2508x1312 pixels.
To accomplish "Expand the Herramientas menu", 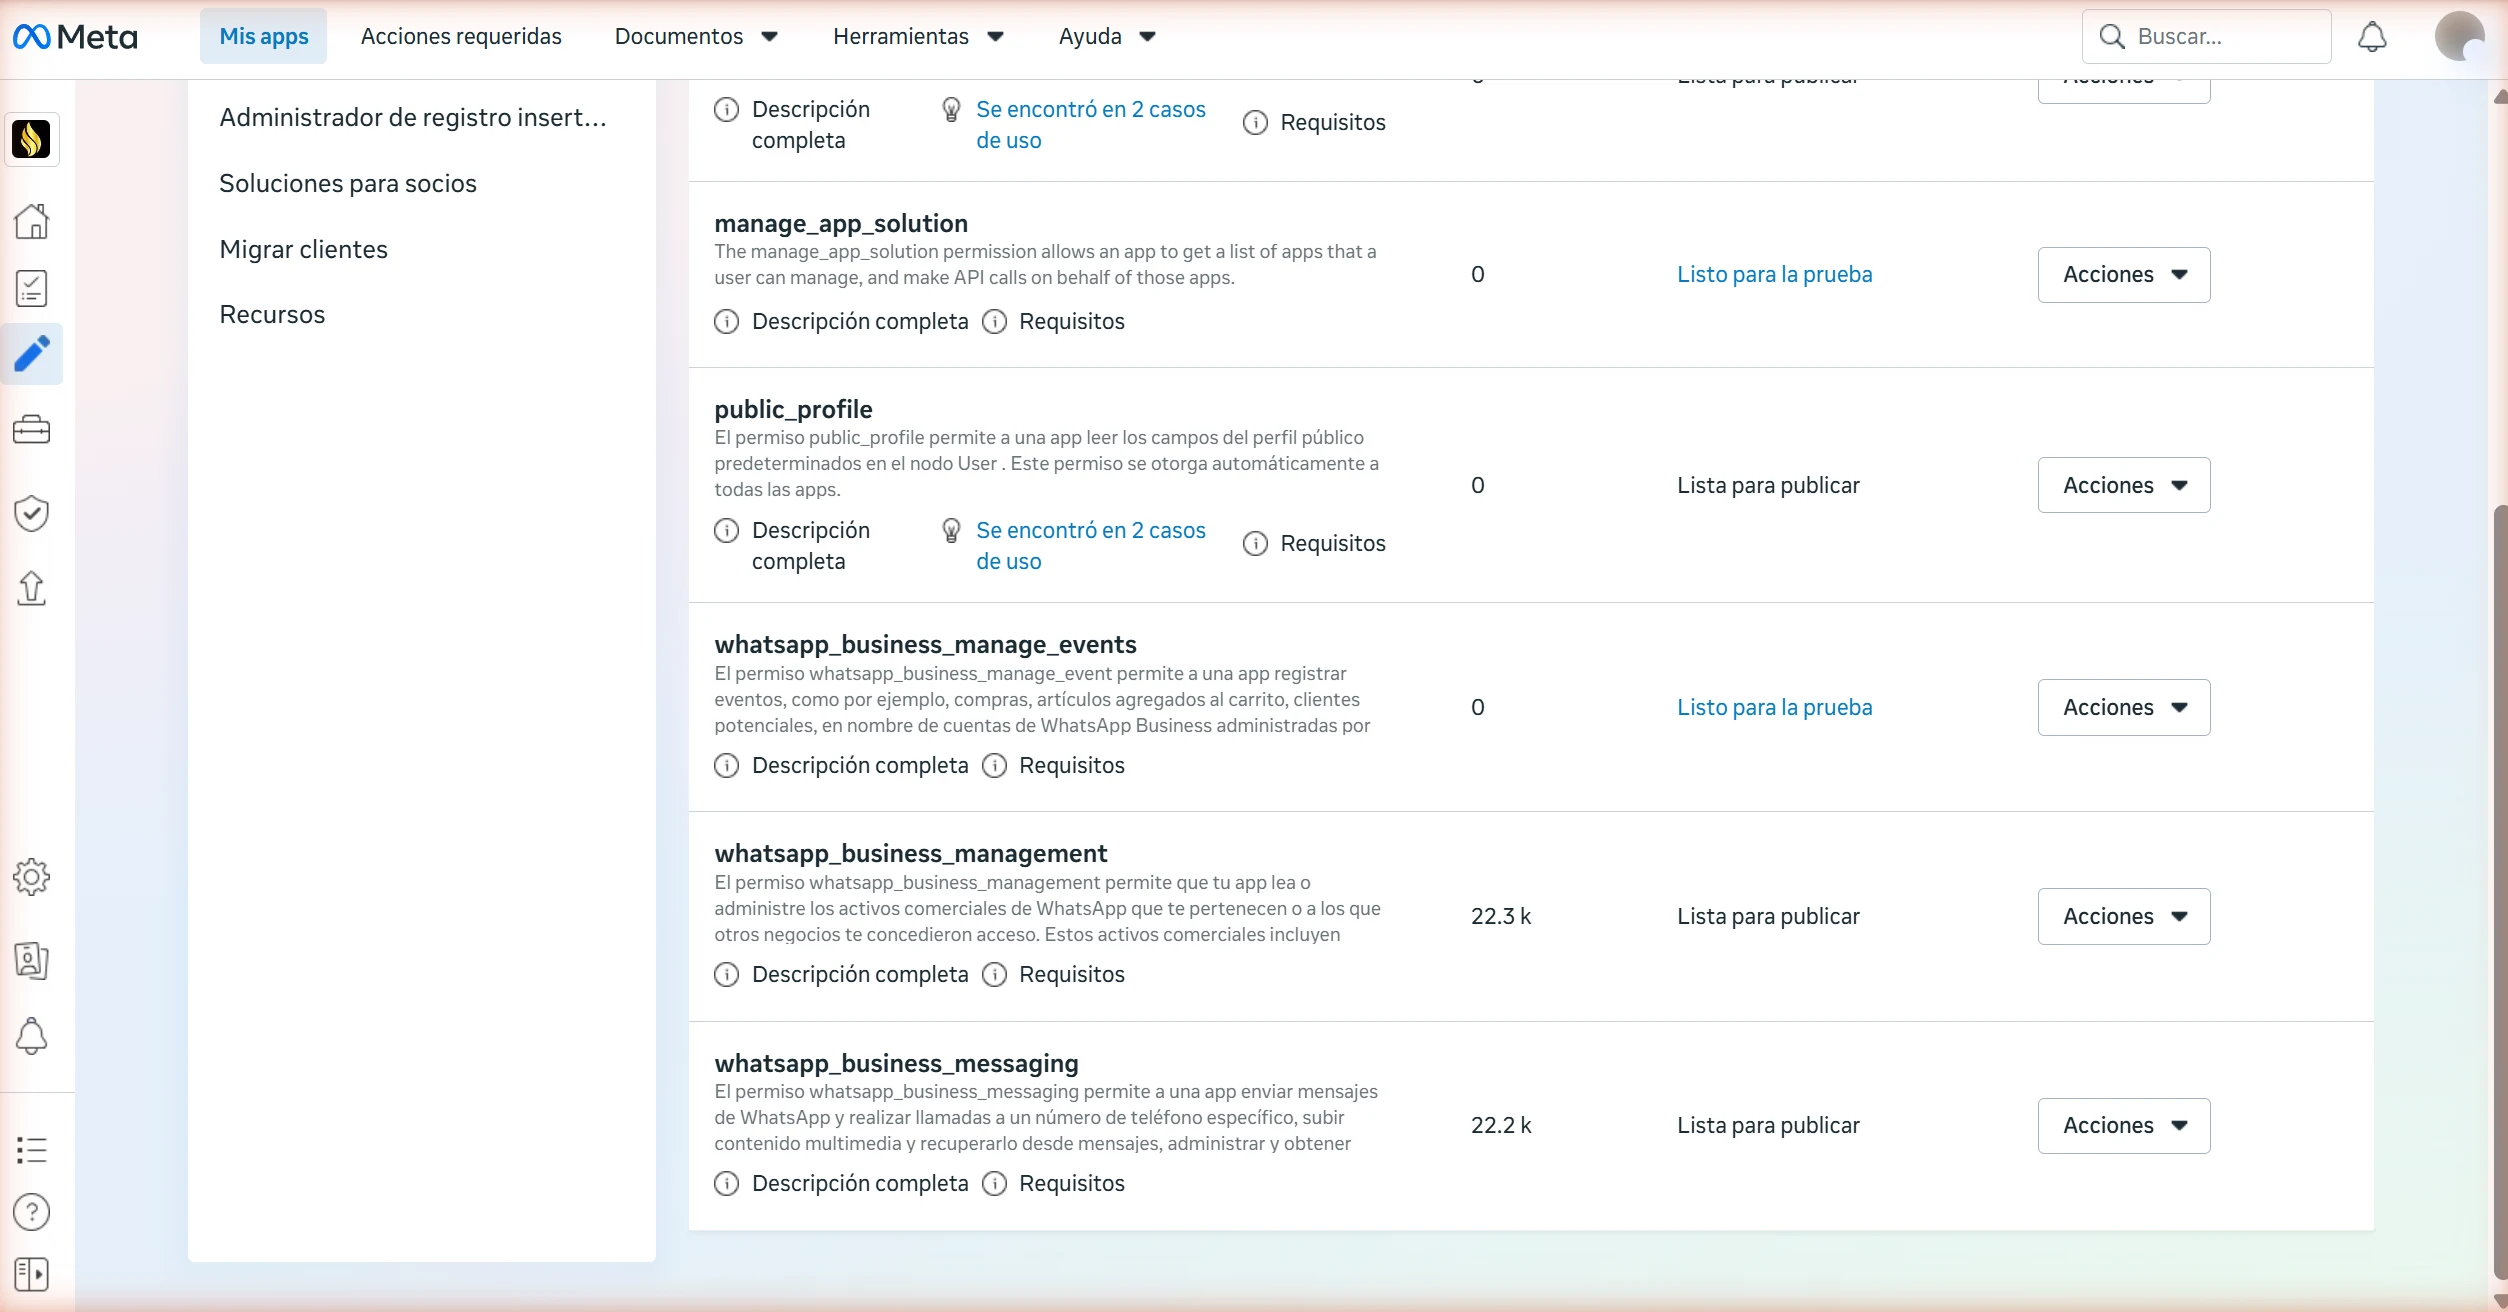I will point(918,37).
